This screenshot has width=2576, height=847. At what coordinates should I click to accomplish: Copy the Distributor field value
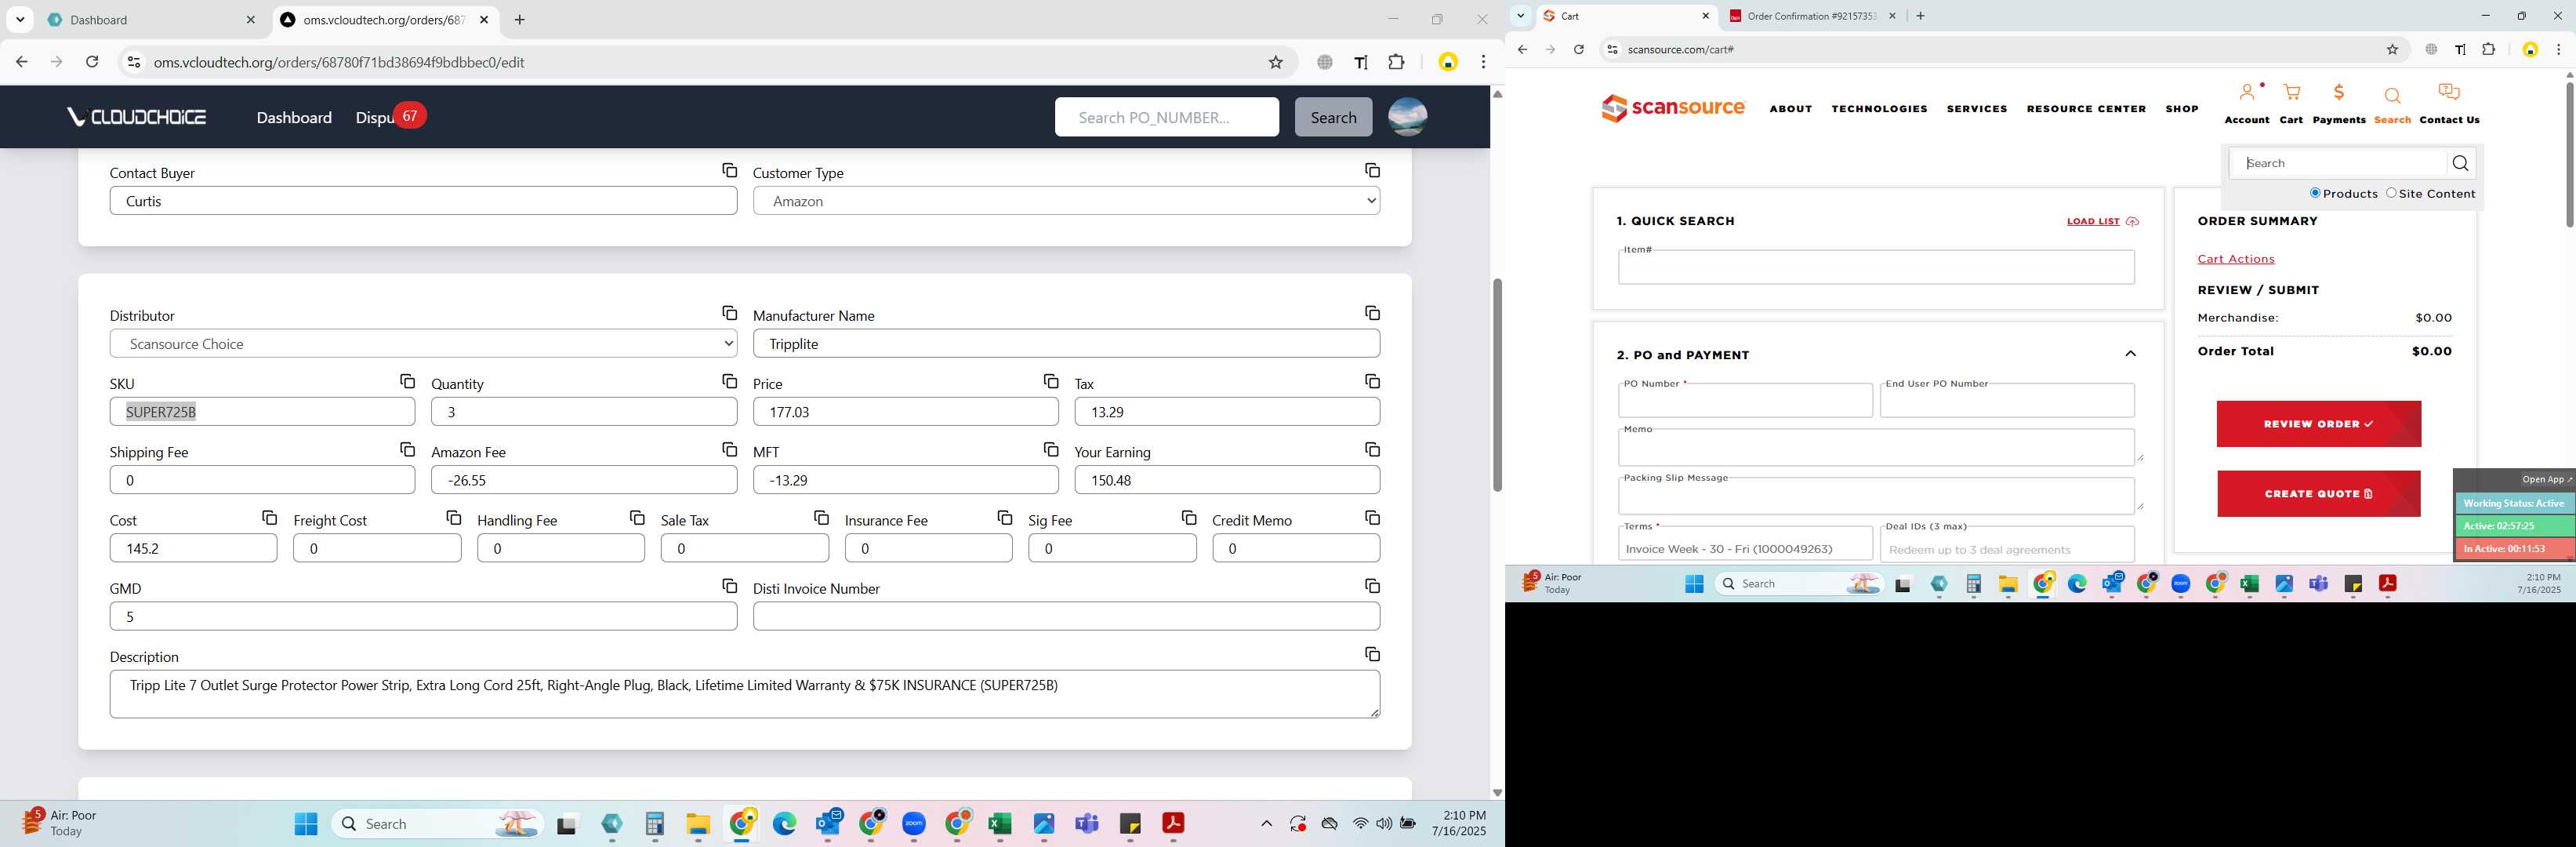[729, 314]
